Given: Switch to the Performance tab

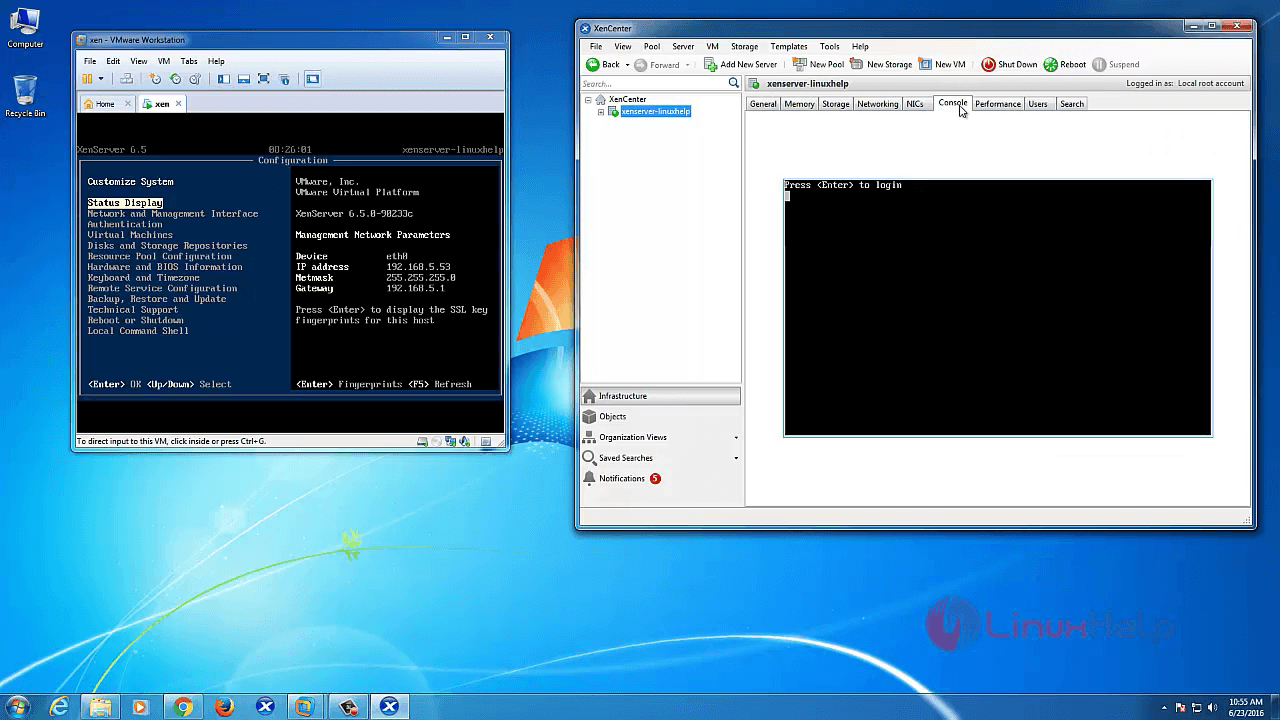Looking at the screenshot, I should tap(998, 104).
